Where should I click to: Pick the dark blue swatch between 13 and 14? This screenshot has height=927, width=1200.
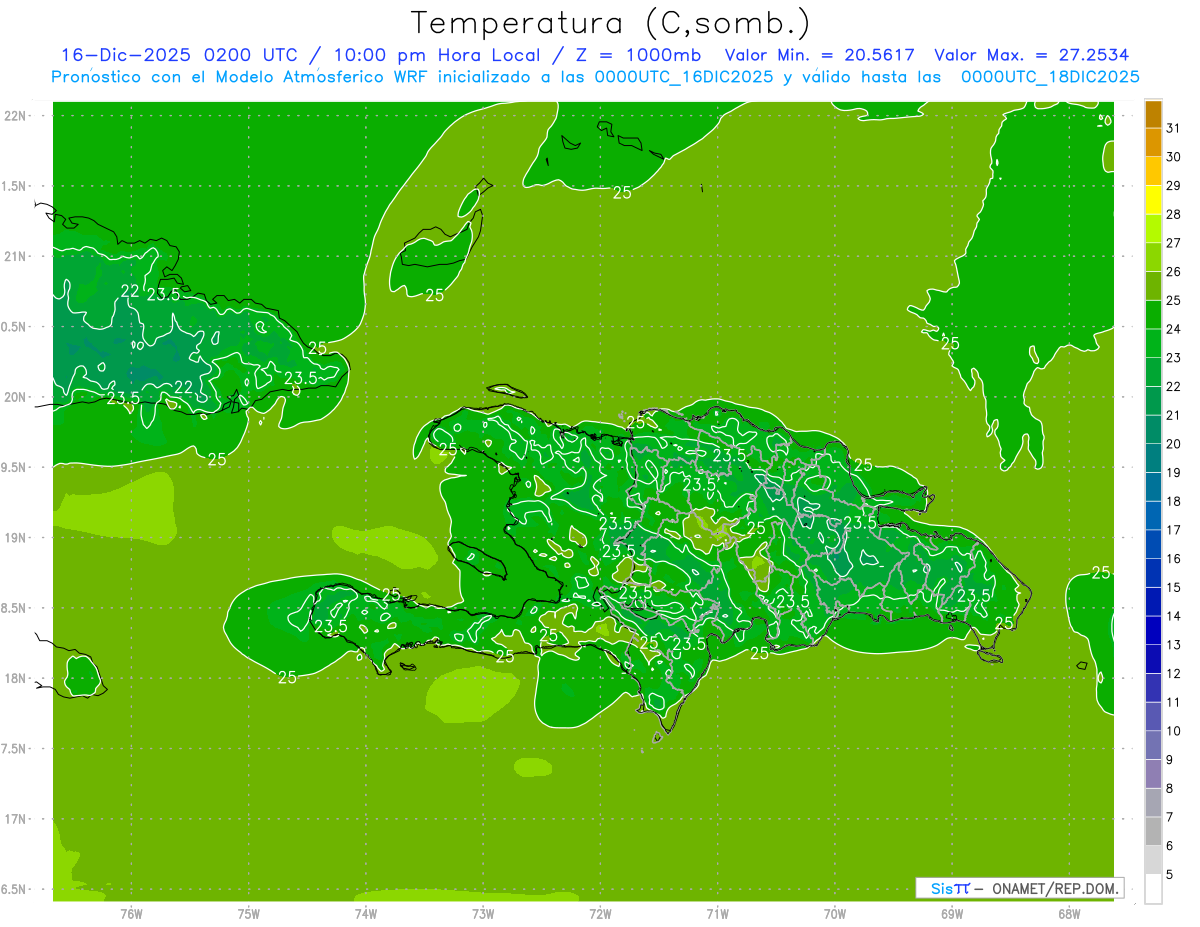1153,631
